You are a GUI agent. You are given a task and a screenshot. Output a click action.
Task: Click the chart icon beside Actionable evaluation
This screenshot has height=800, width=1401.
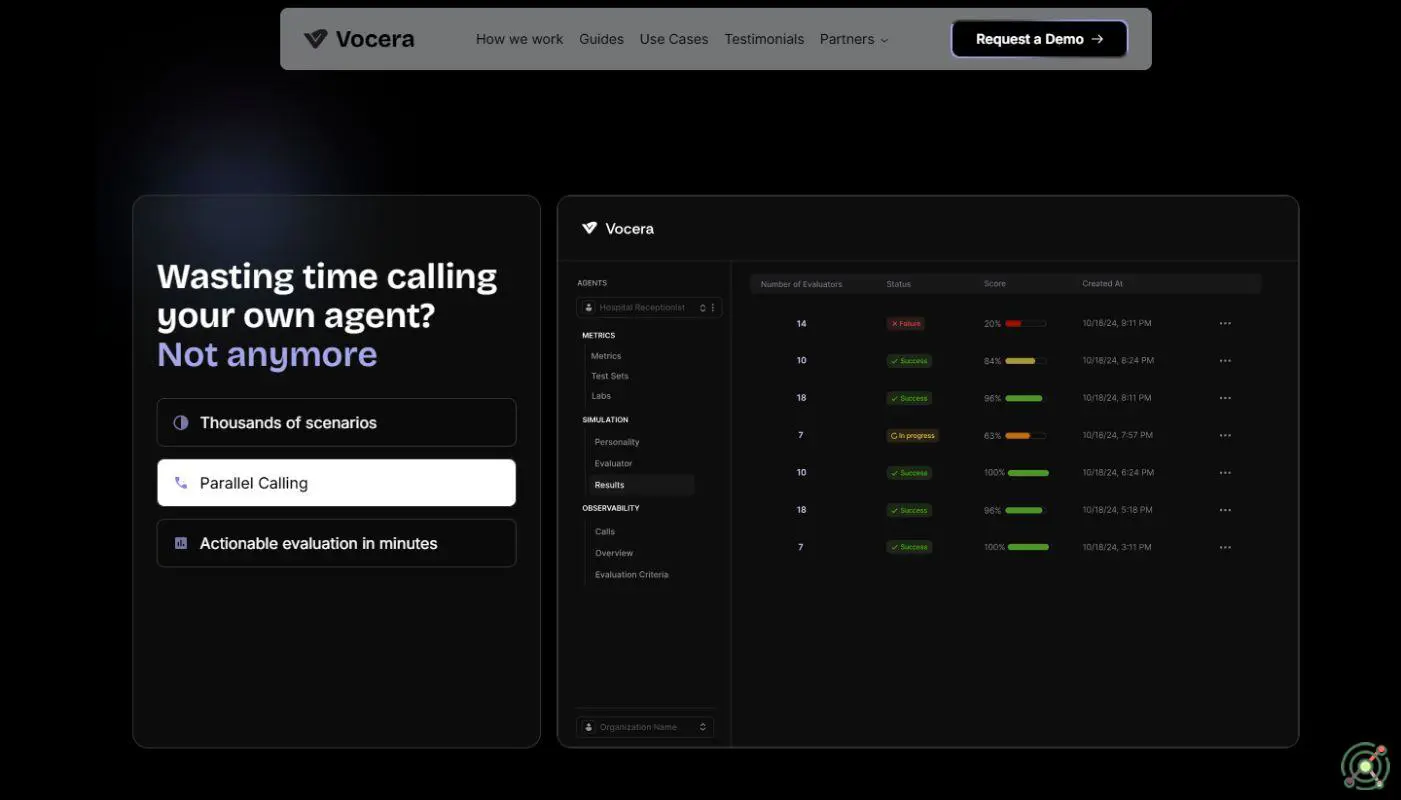click(181, 543)
